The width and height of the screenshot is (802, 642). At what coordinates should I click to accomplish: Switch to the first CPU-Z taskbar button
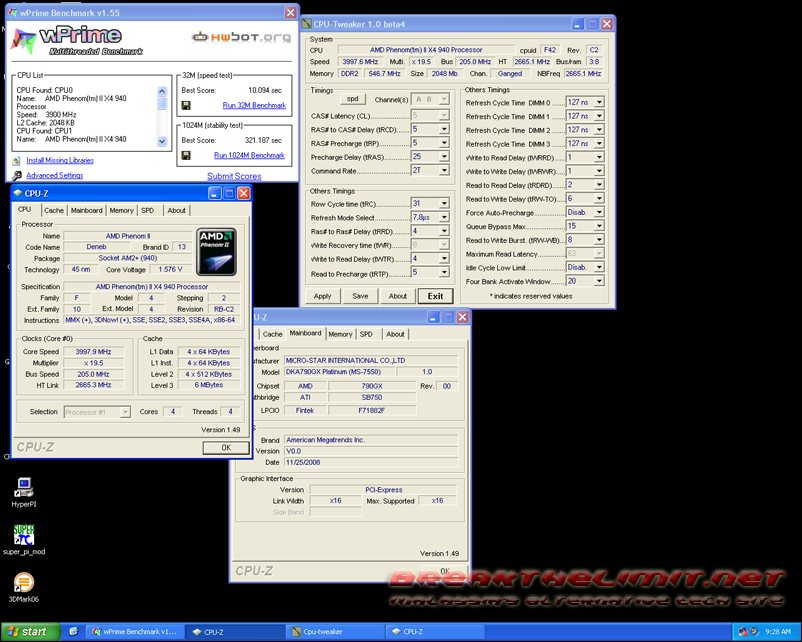234,632
